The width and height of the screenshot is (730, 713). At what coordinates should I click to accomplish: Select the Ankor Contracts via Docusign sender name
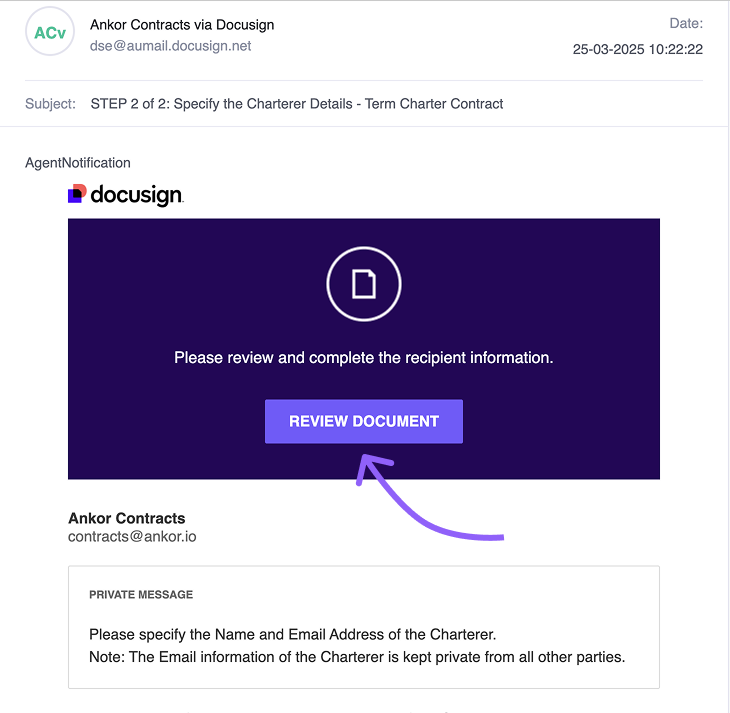point(182,25)
